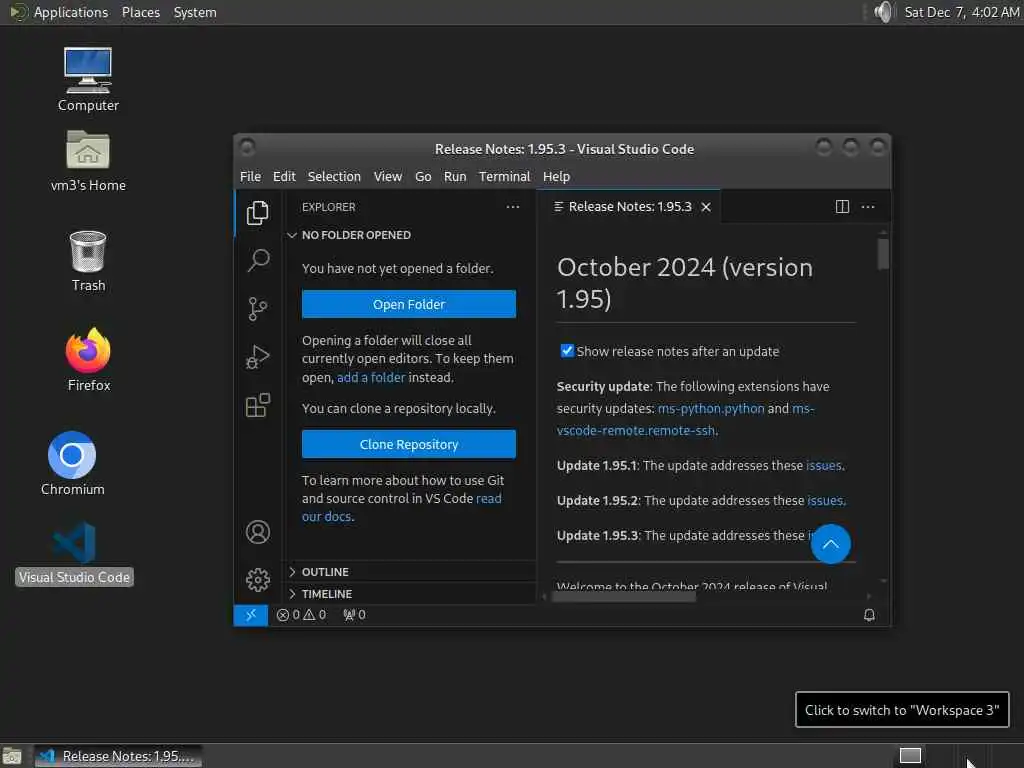Open the Manage gear icon

257,579
